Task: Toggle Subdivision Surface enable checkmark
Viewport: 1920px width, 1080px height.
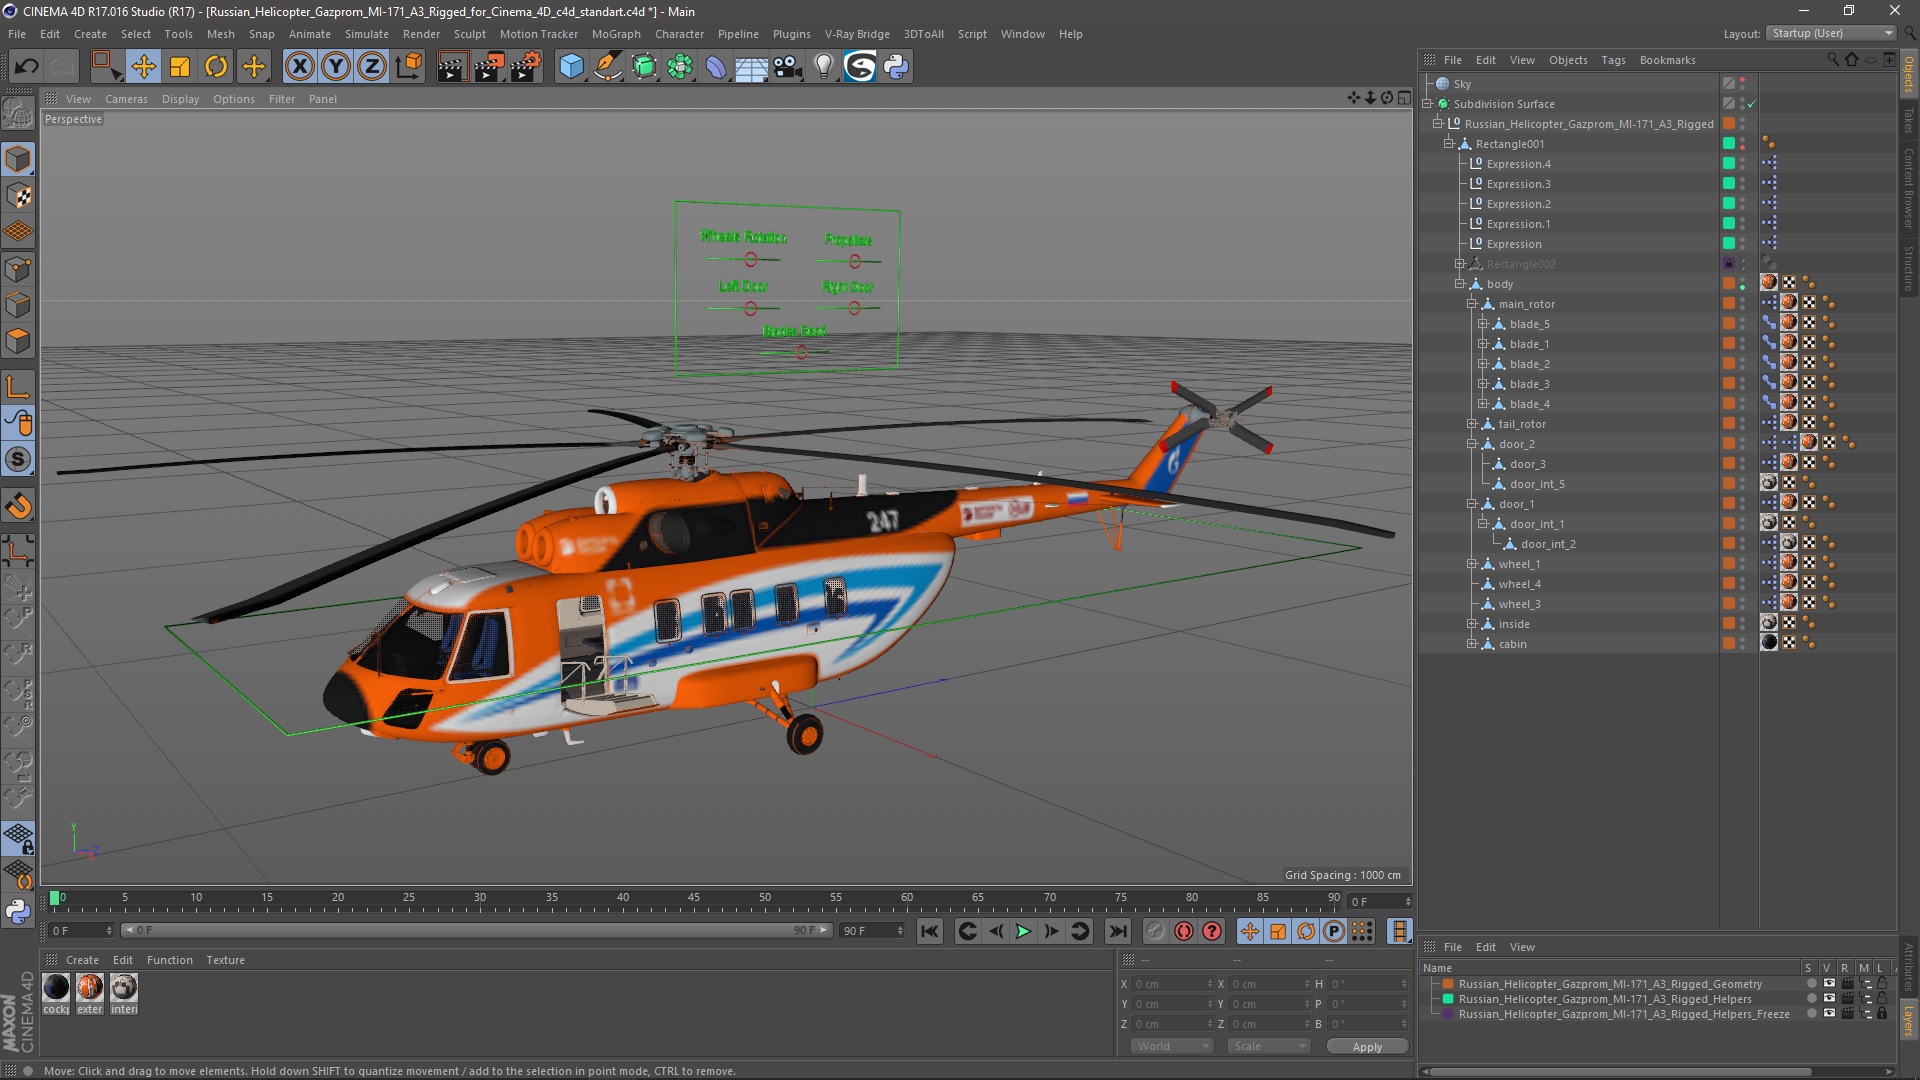Action: point(1752,104)
